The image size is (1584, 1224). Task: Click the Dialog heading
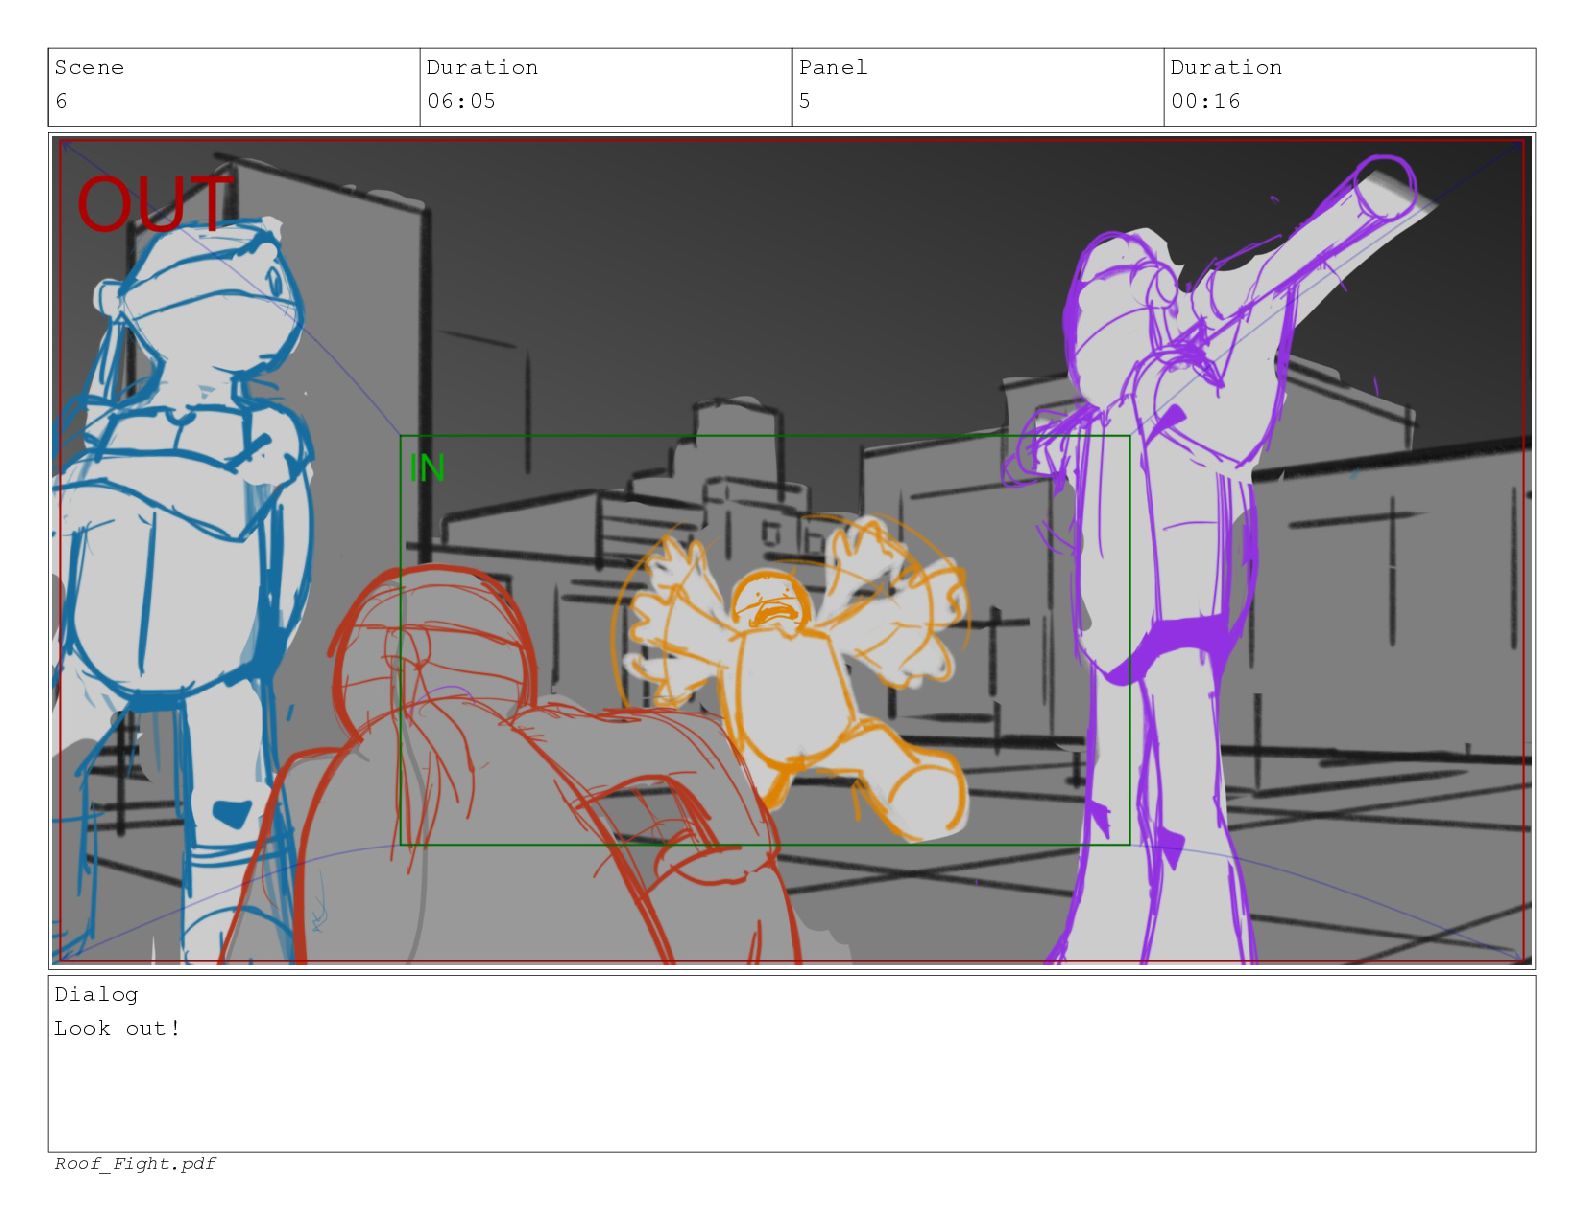[x=96, y=994]
